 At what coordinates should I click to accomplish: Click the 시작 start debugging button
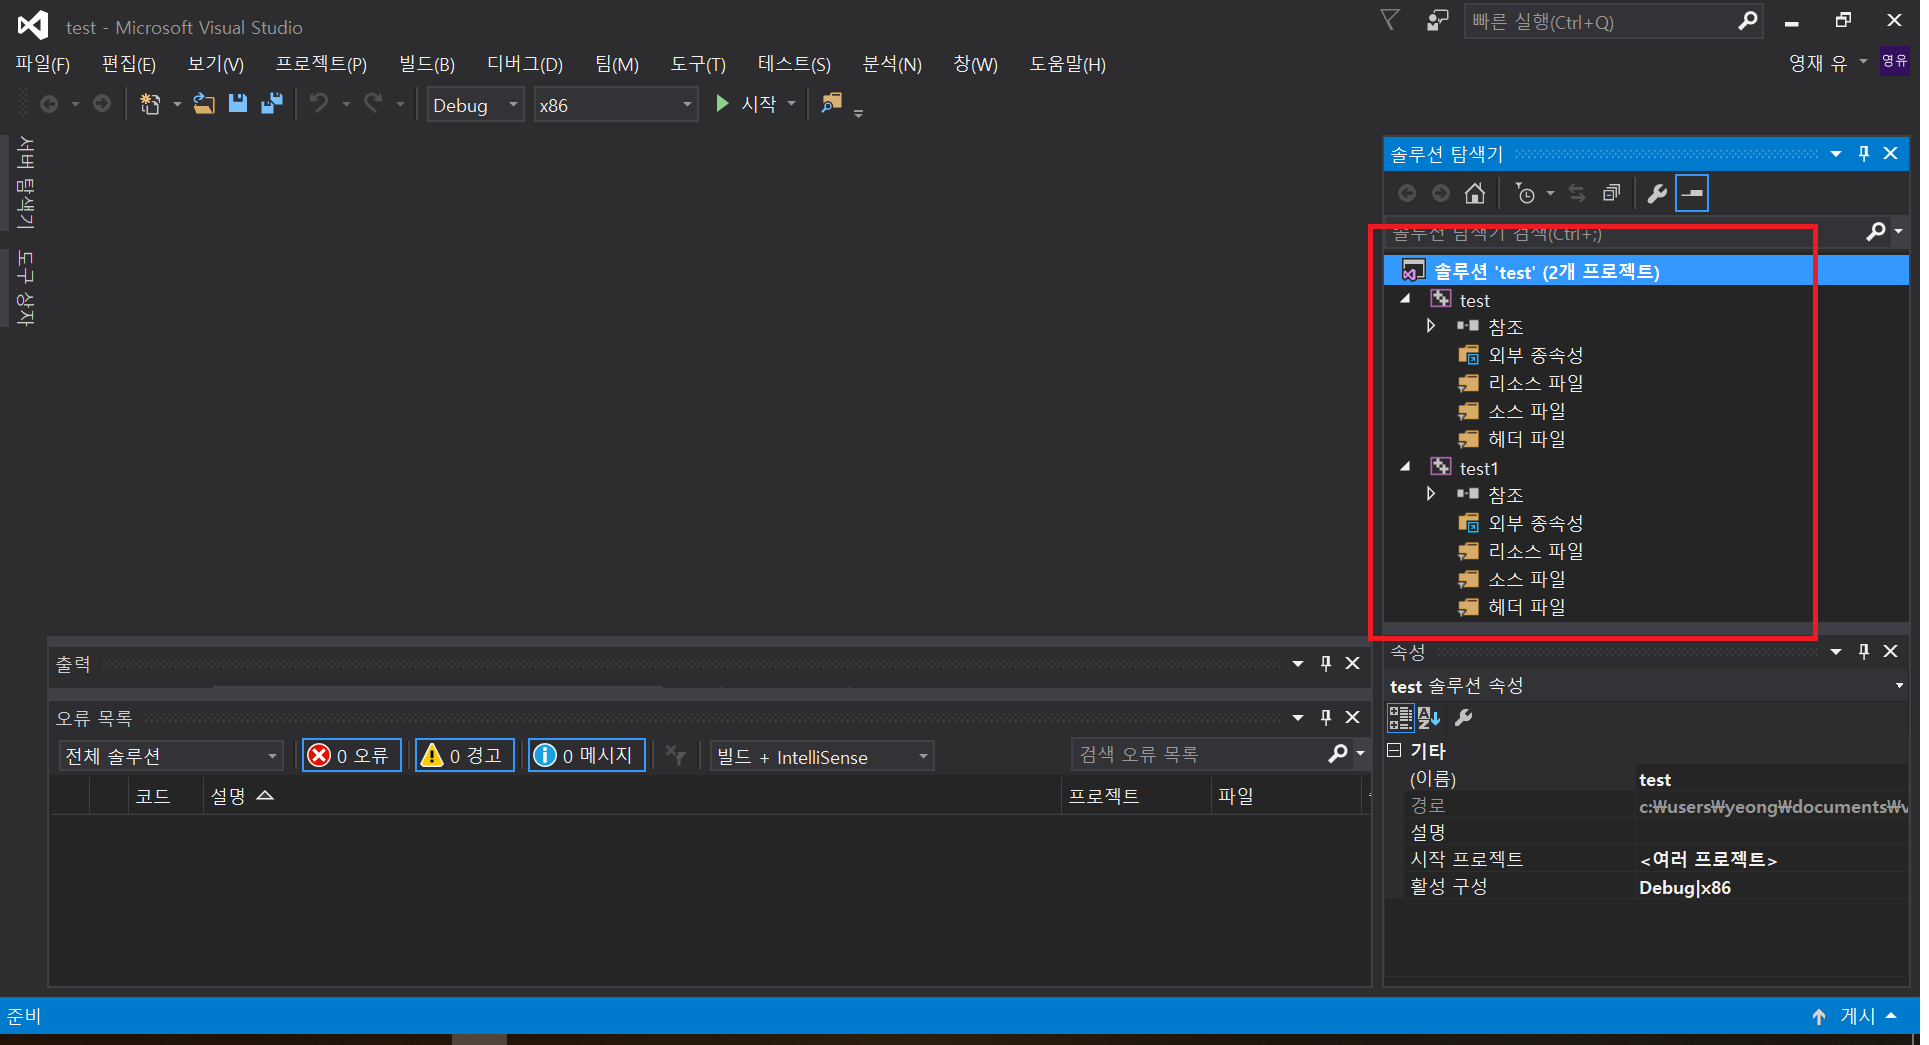click(746, 104)
